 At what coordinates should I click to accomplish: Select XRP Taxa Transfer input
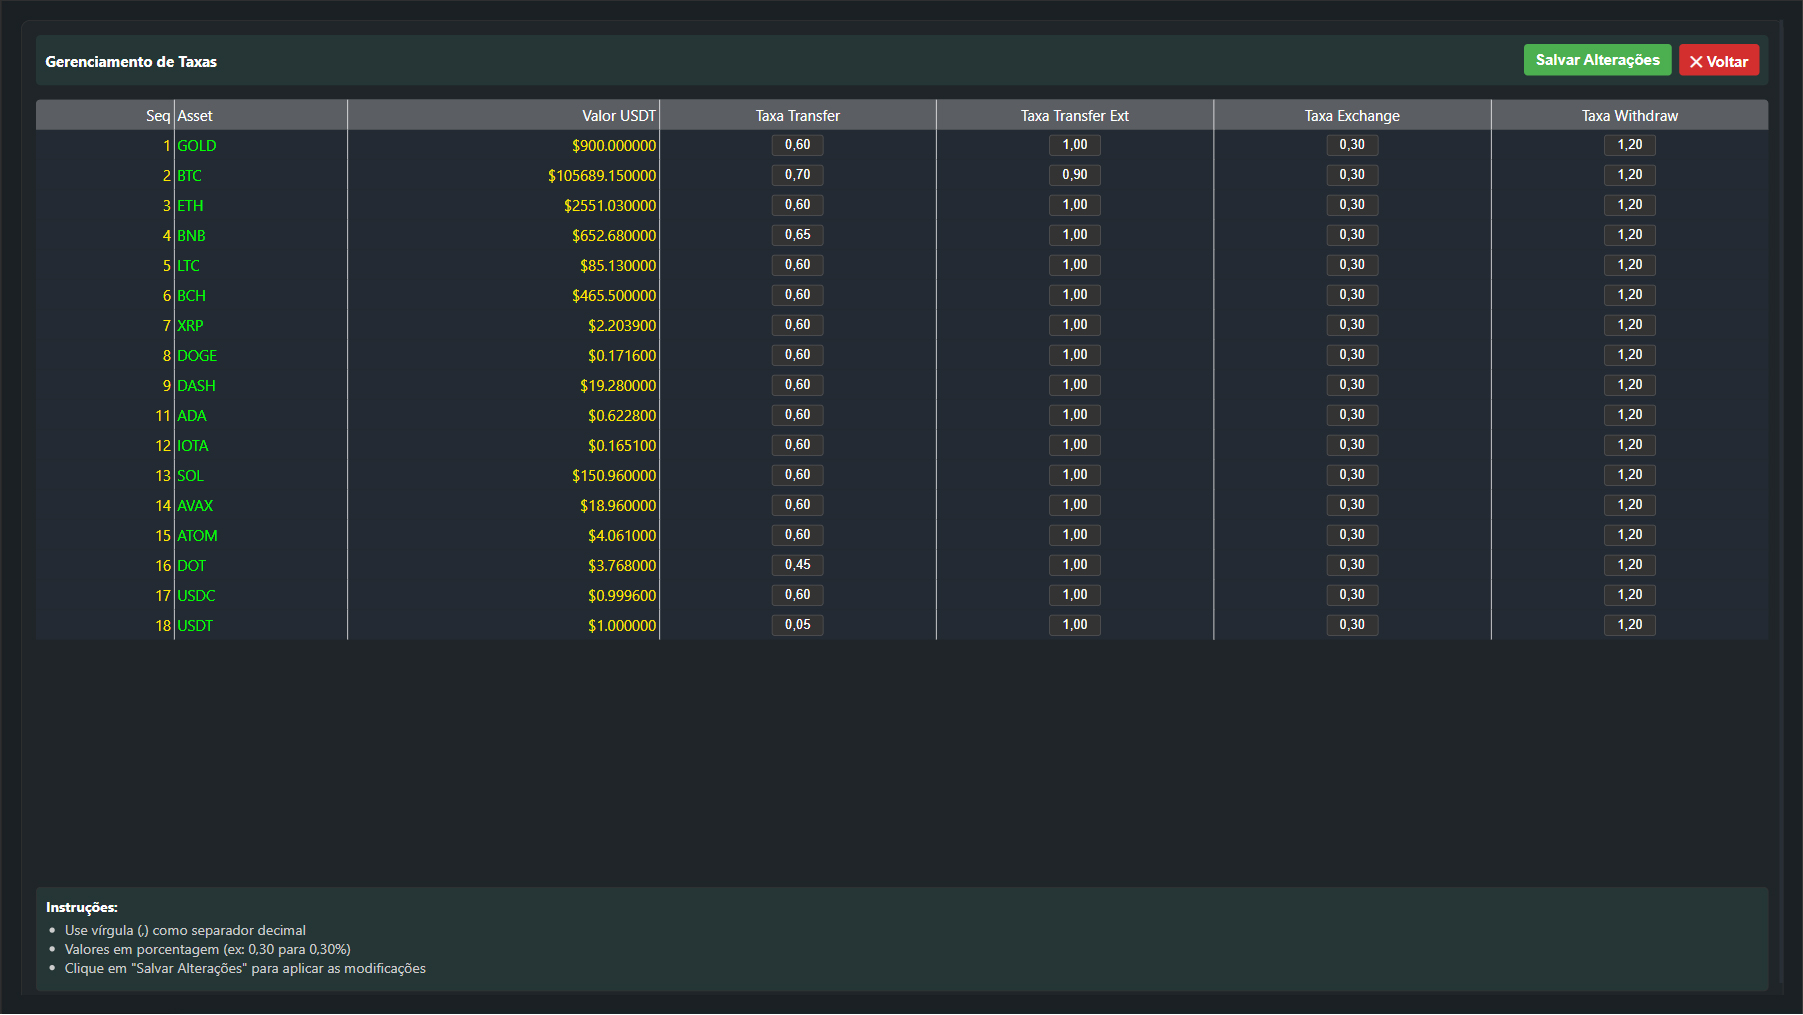[x=797, y=325]
